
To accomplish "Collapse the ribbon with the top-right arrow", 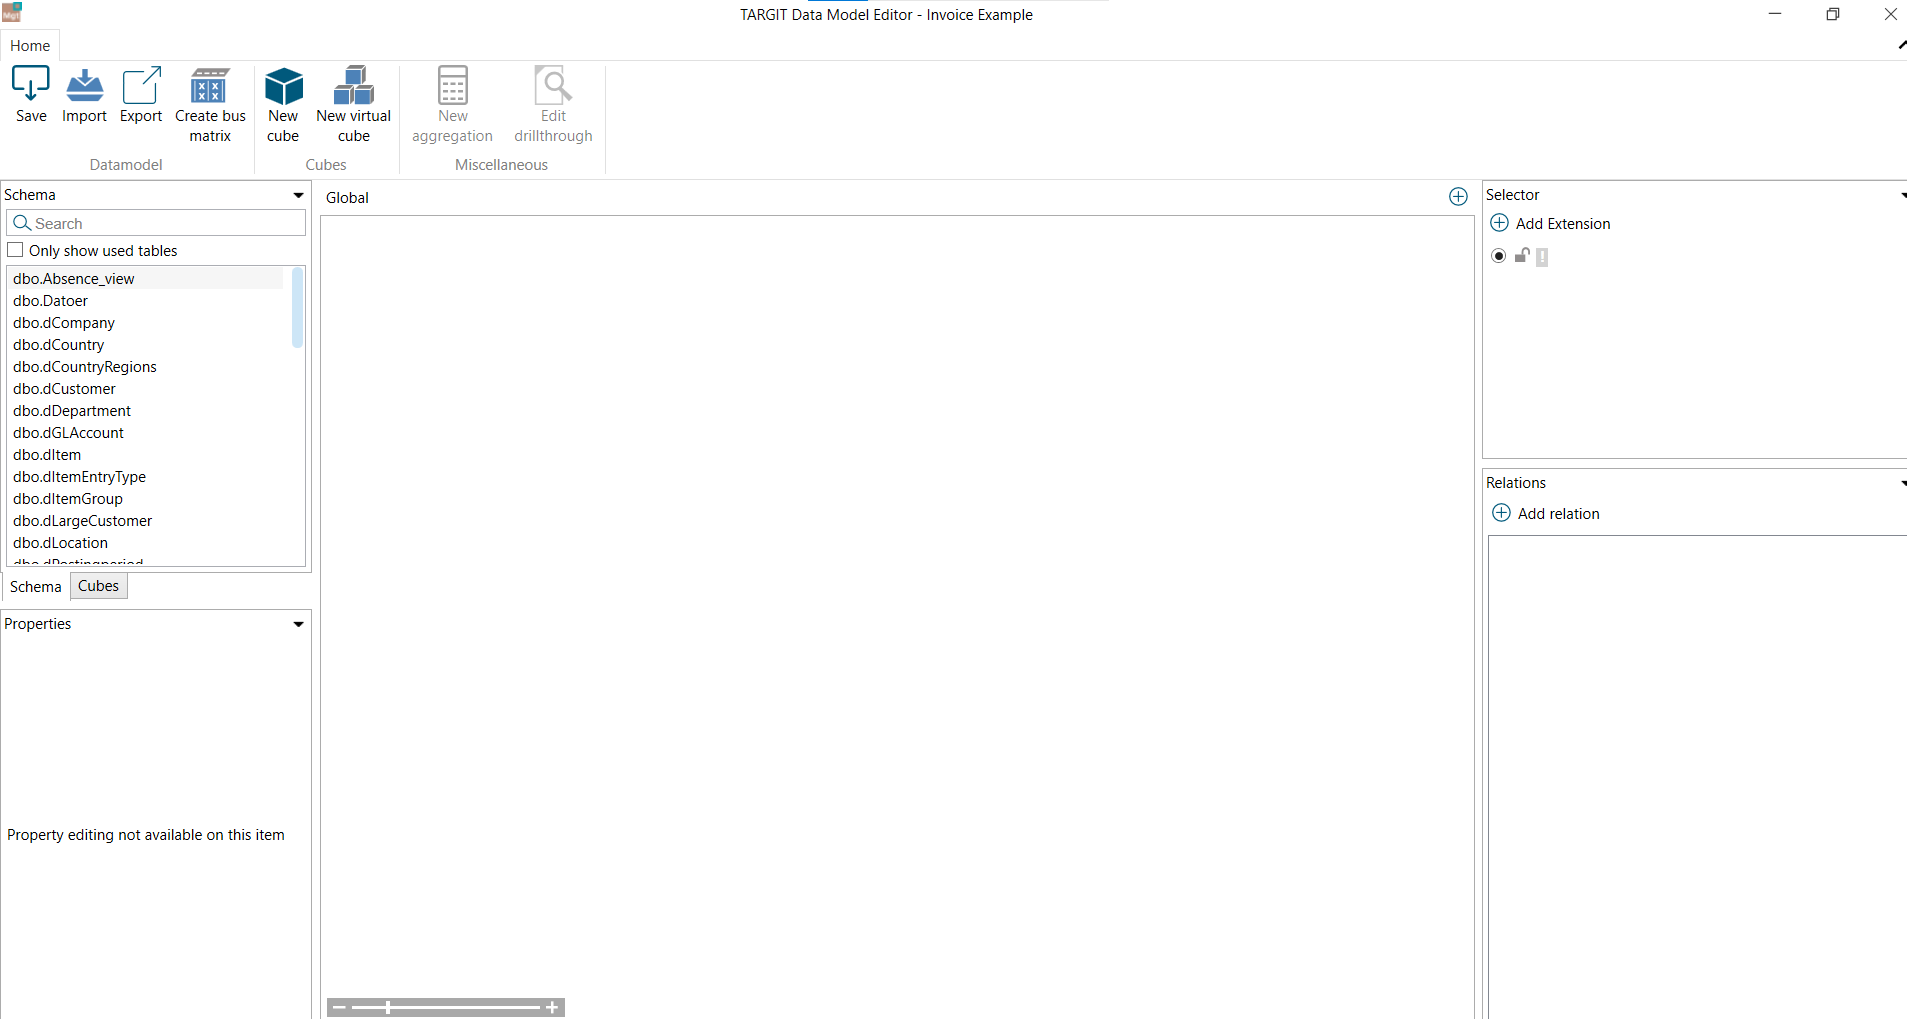I will (1901, 45).
